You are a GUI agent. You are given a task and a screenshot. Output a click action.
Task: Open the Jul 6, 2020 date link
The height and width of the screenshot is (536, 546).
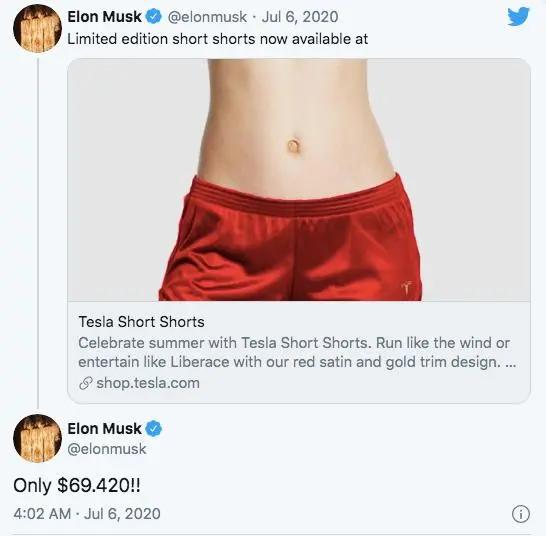pyautogui.click(x=300, y=17)
